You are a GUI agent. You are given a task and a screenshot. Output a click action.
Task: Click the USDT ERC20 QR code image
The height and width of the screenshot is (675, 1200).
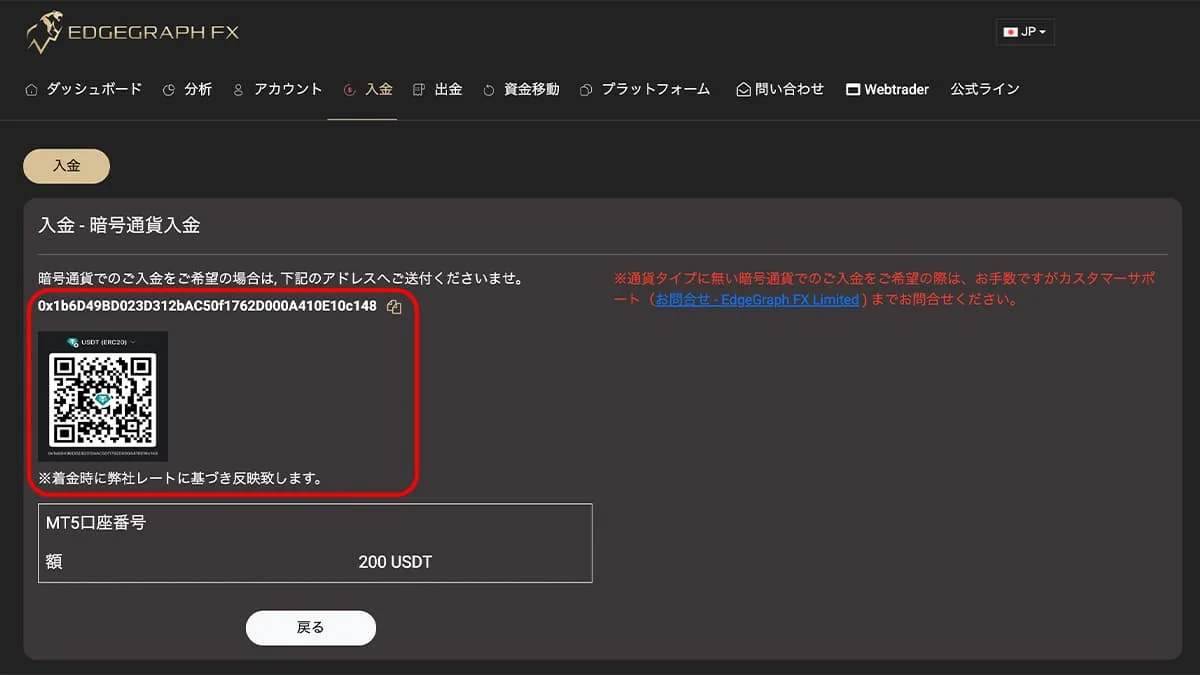coord(103,396)
